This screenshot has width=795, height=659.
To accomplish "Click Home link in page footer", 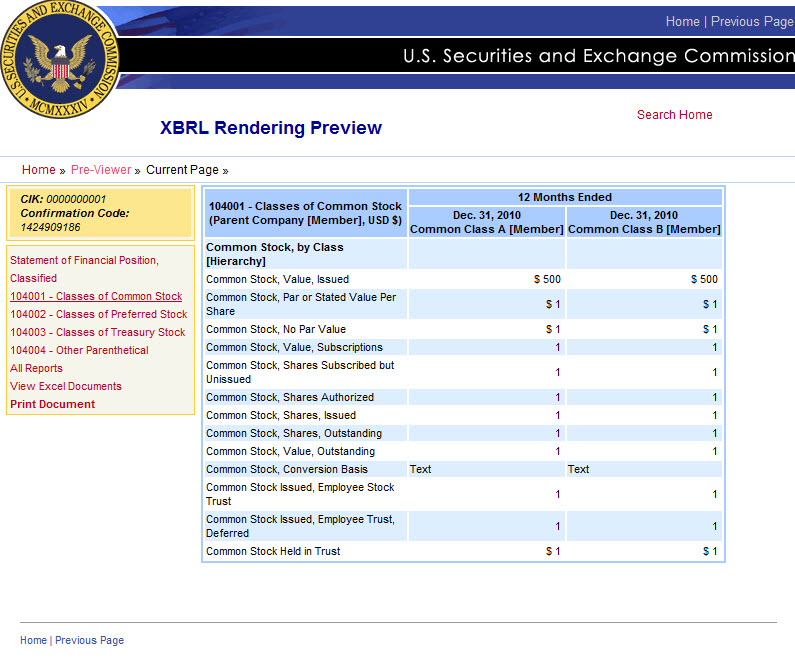I will (33, 640).
